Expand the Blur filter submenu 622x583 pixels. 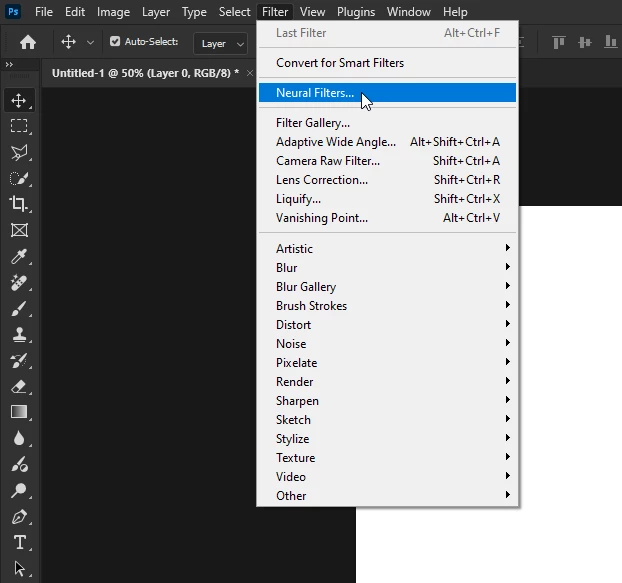click(x=387, y=268)
